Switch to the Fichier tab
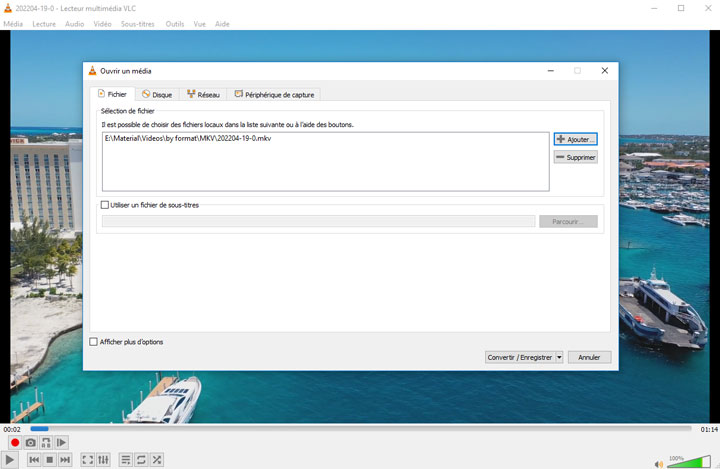 click(x=112, y=94)
